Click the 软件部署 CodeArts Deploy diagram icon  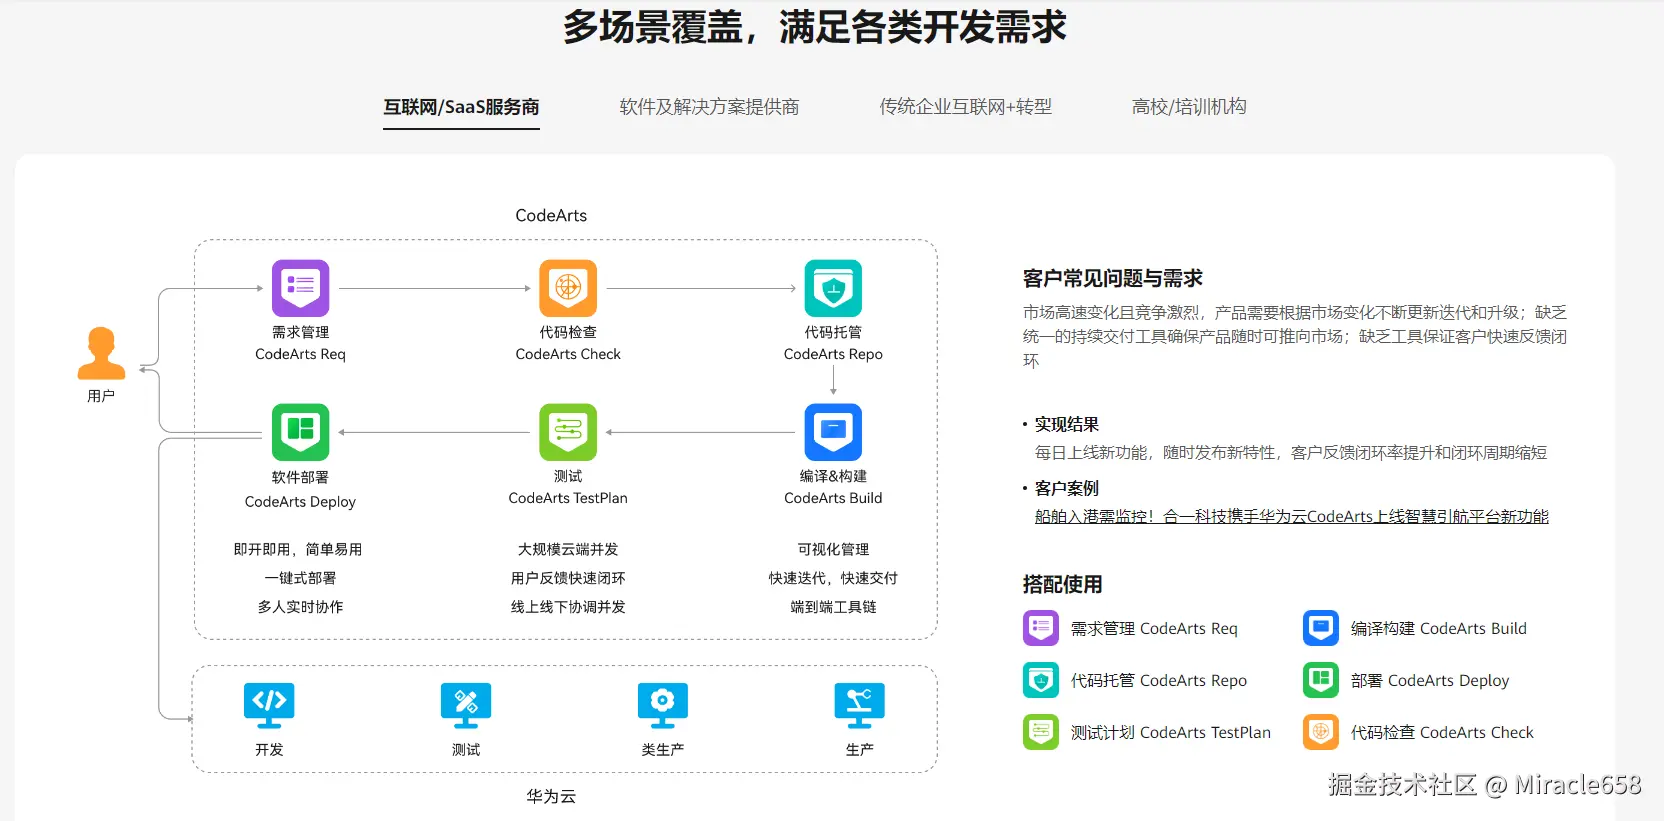click(x=300, y=432)
